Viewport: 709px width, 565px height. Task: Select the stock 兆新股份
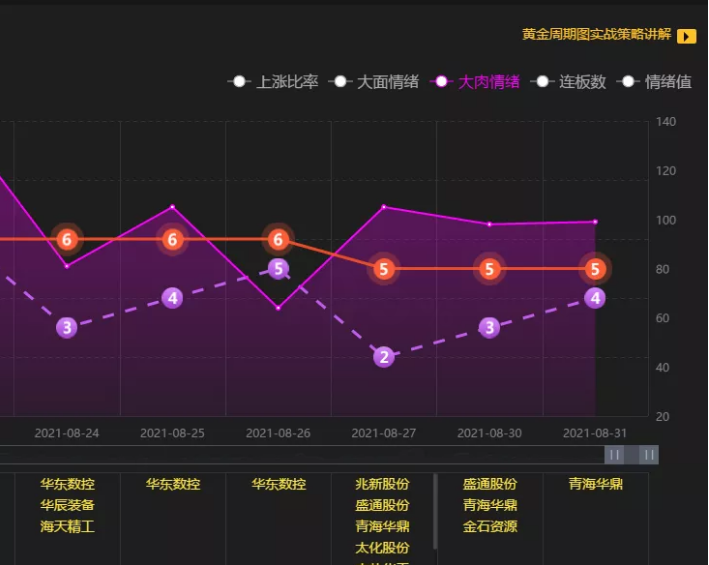382,484
